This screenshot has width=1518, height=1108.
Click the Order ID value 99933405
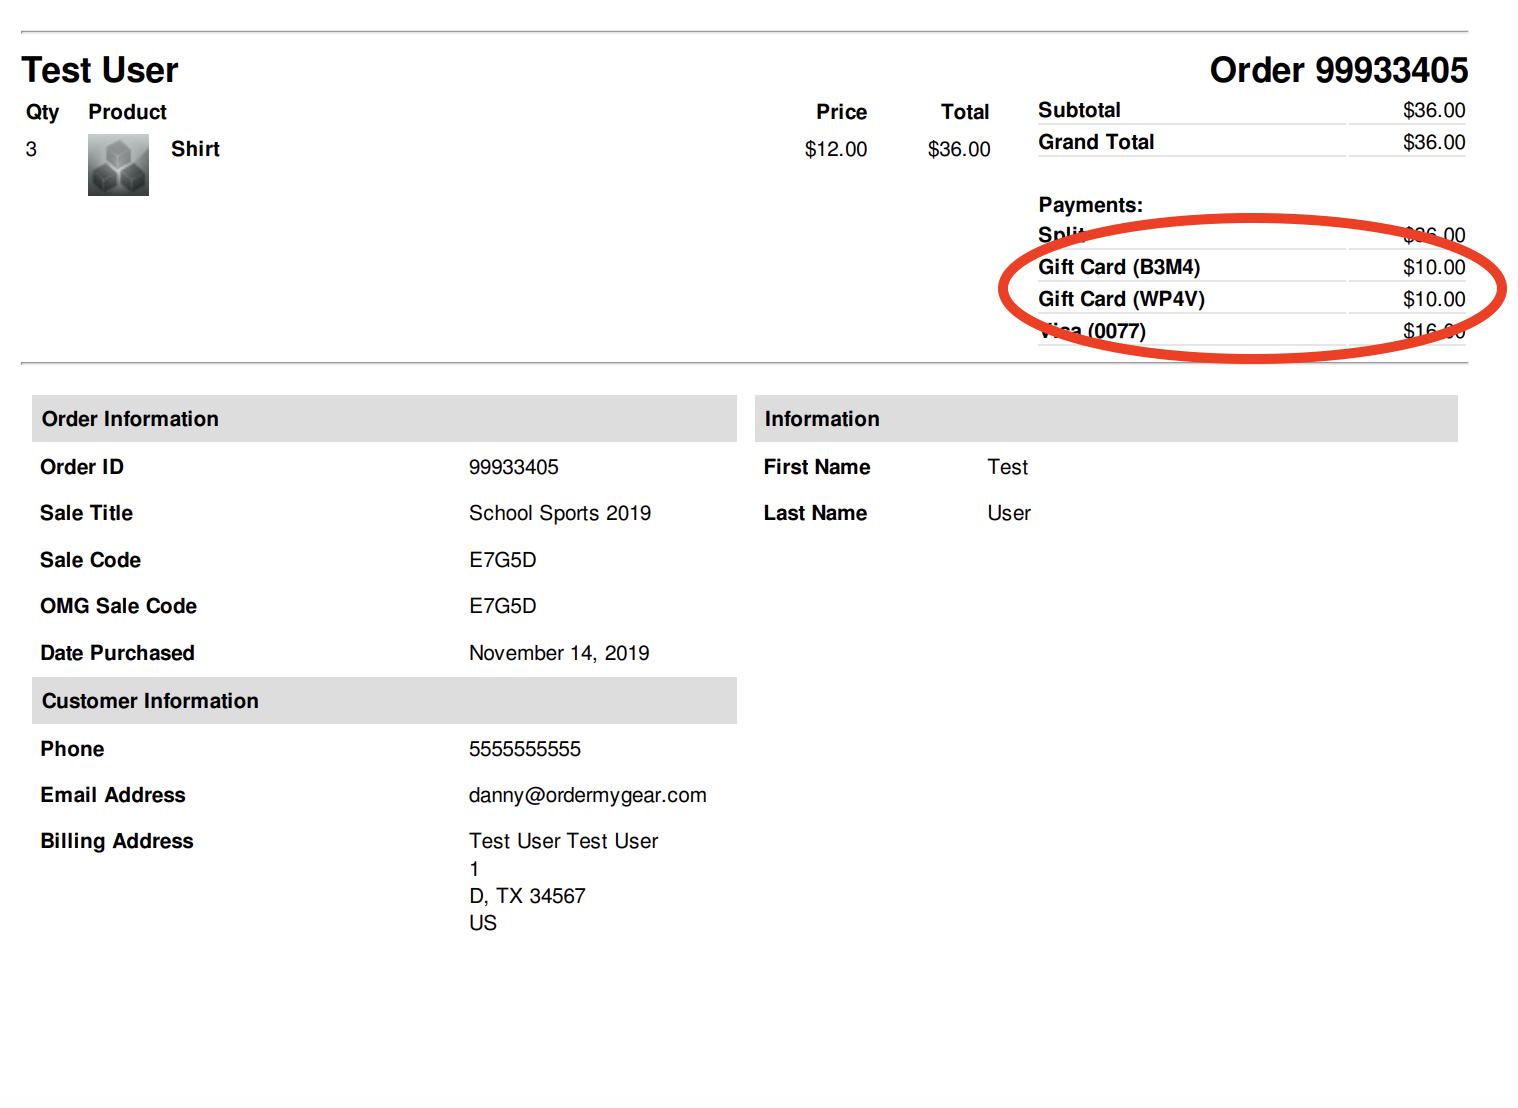[514, 467]
